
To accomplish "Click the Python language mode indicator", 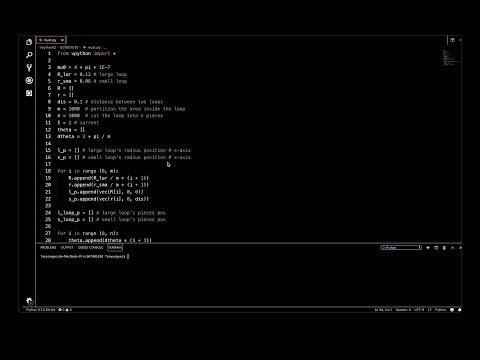I will click(440, 310).
